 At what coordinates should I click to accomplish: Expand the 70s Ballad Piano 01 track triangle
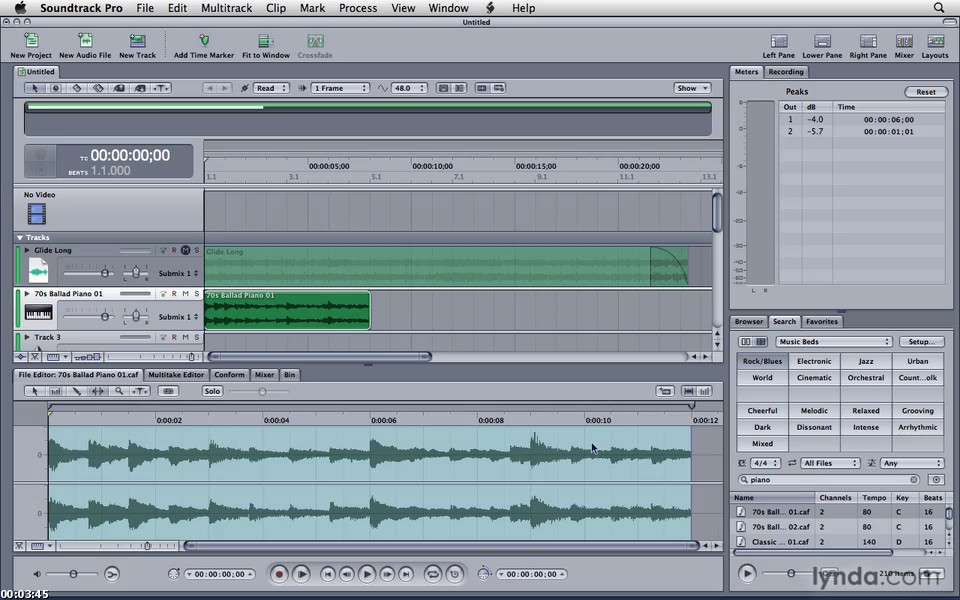point(27,294)
